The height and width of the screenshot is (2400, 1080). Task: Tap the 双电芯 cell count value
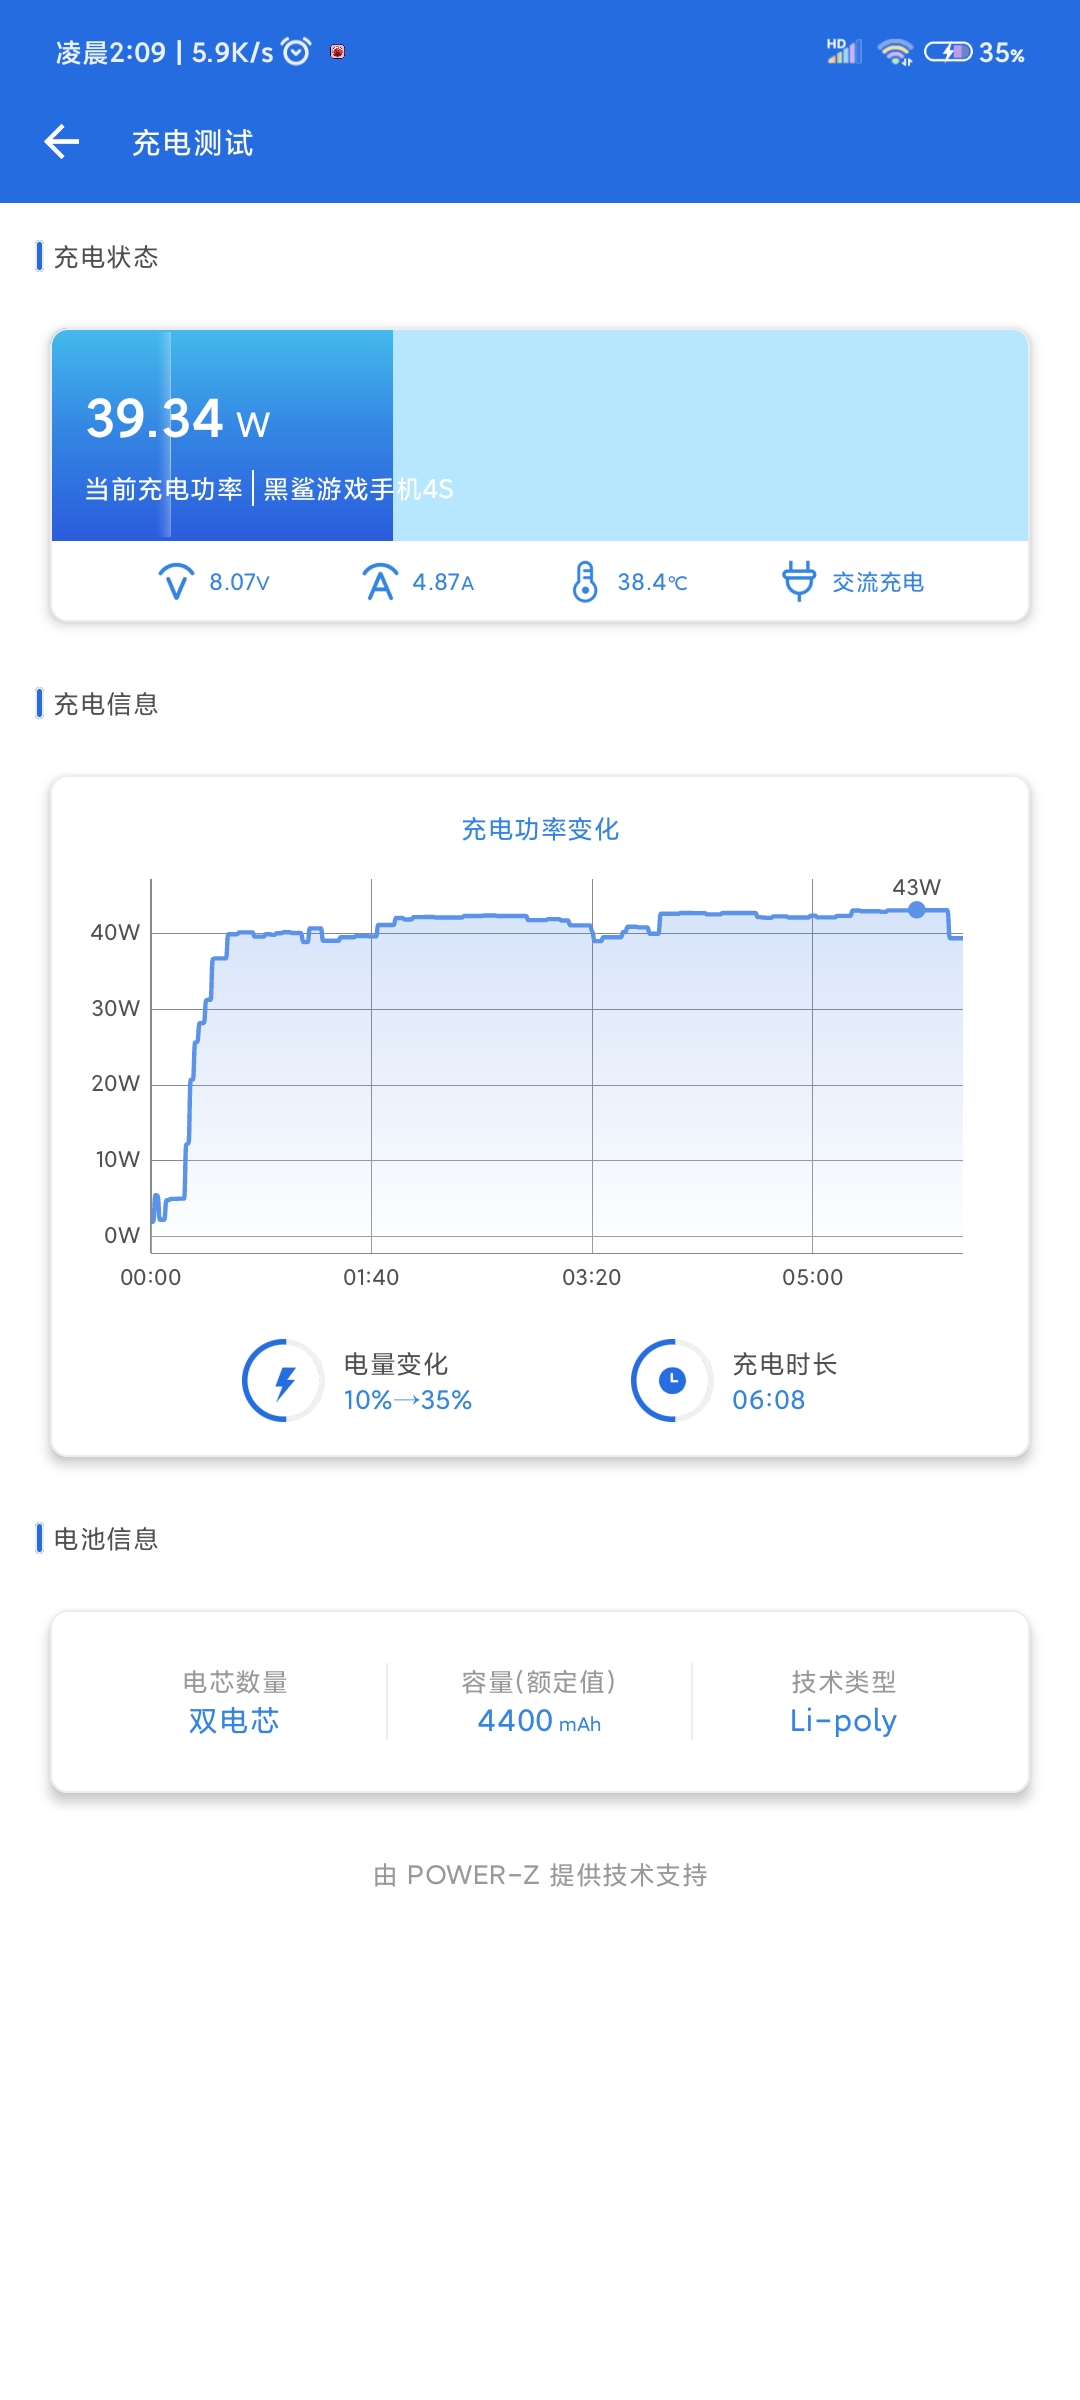coord(234,1721)
